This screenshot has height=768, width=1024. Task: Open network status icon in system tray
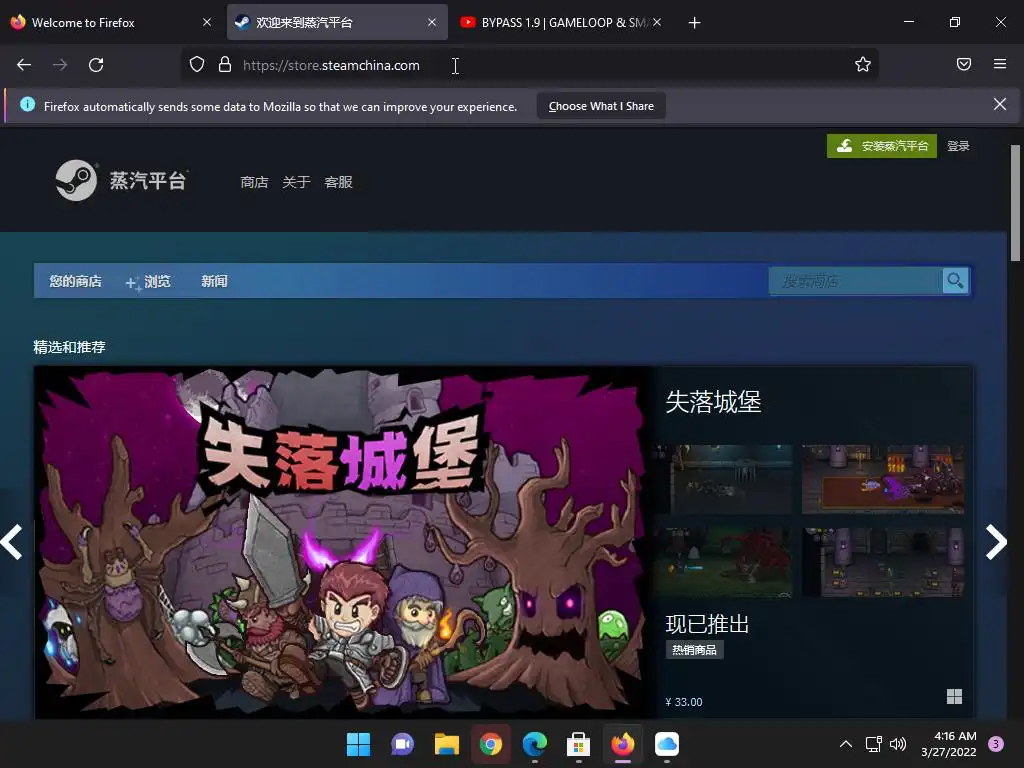click(x=873, y=744)
